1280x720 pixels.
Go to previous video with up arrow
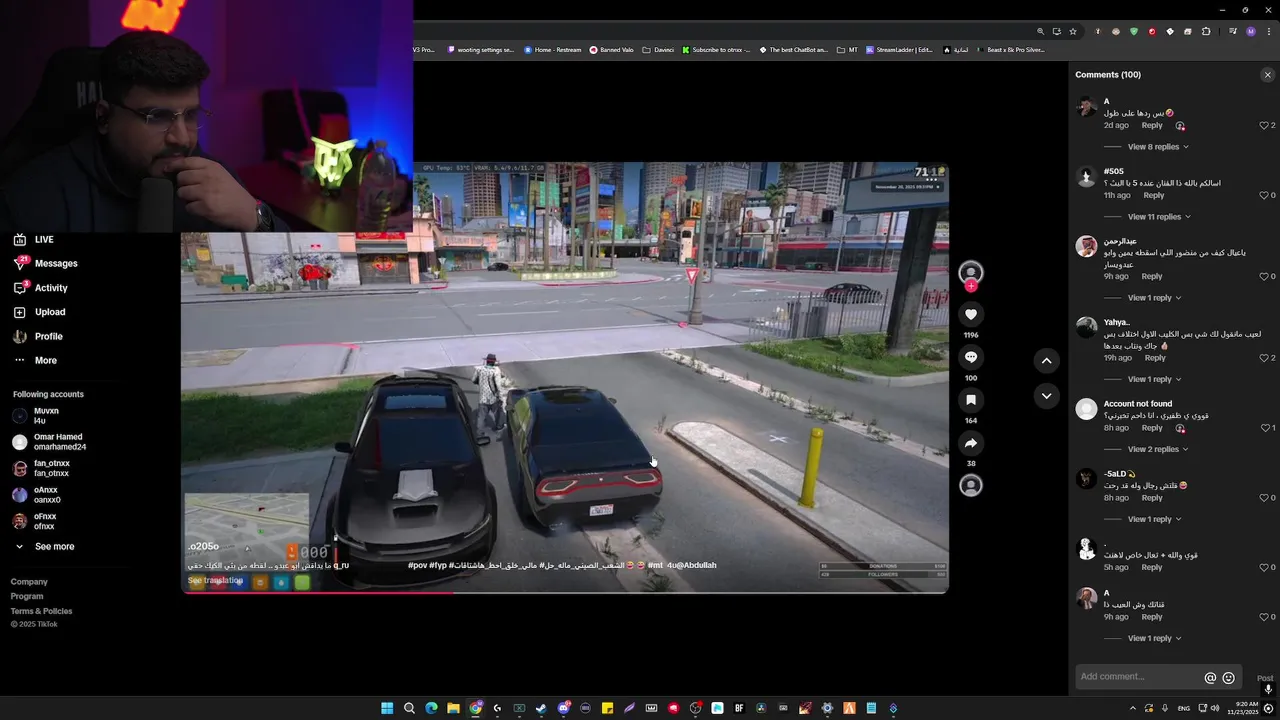coord(1046,360)
